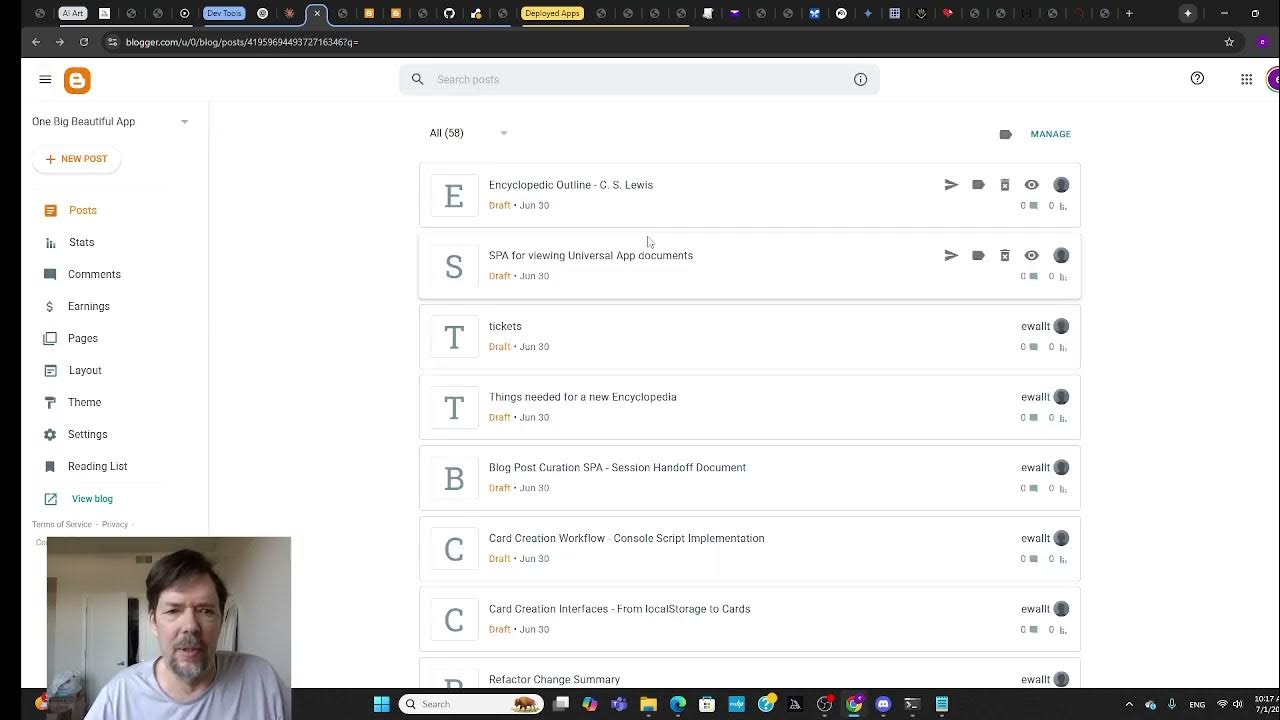Open the Google apps grid
The width and height of the screenshot is (1280, 720).
coord(1246,80)
